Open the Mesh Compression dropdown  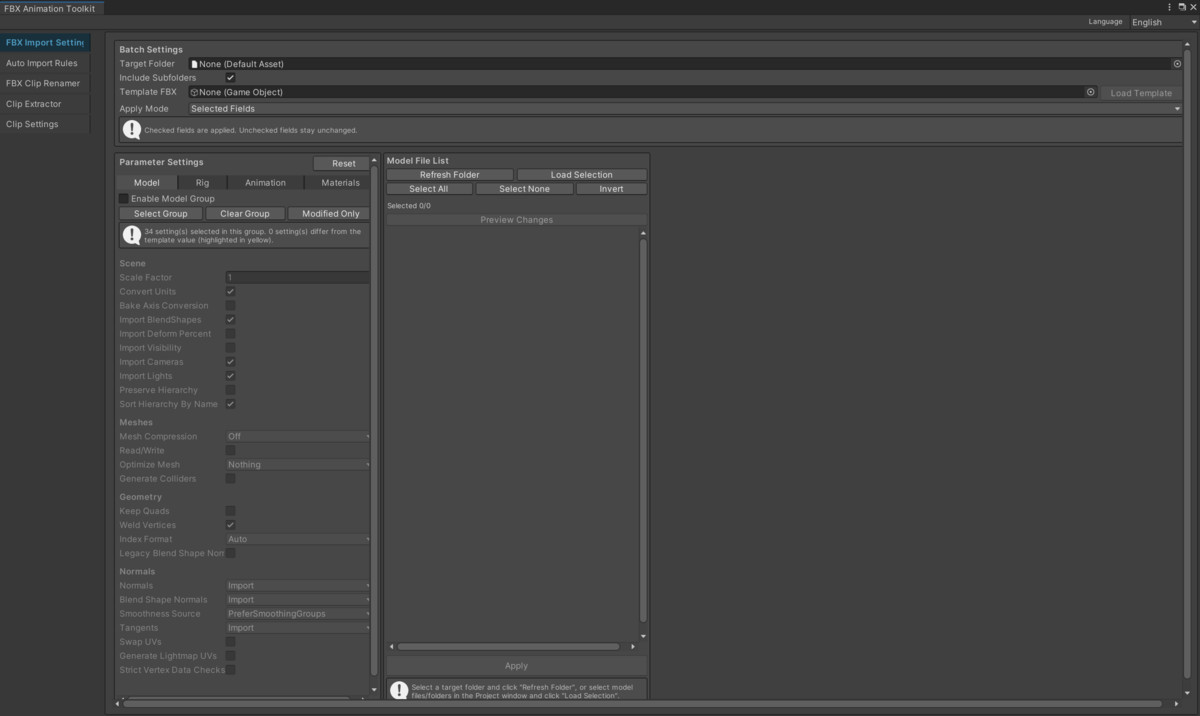298,437
